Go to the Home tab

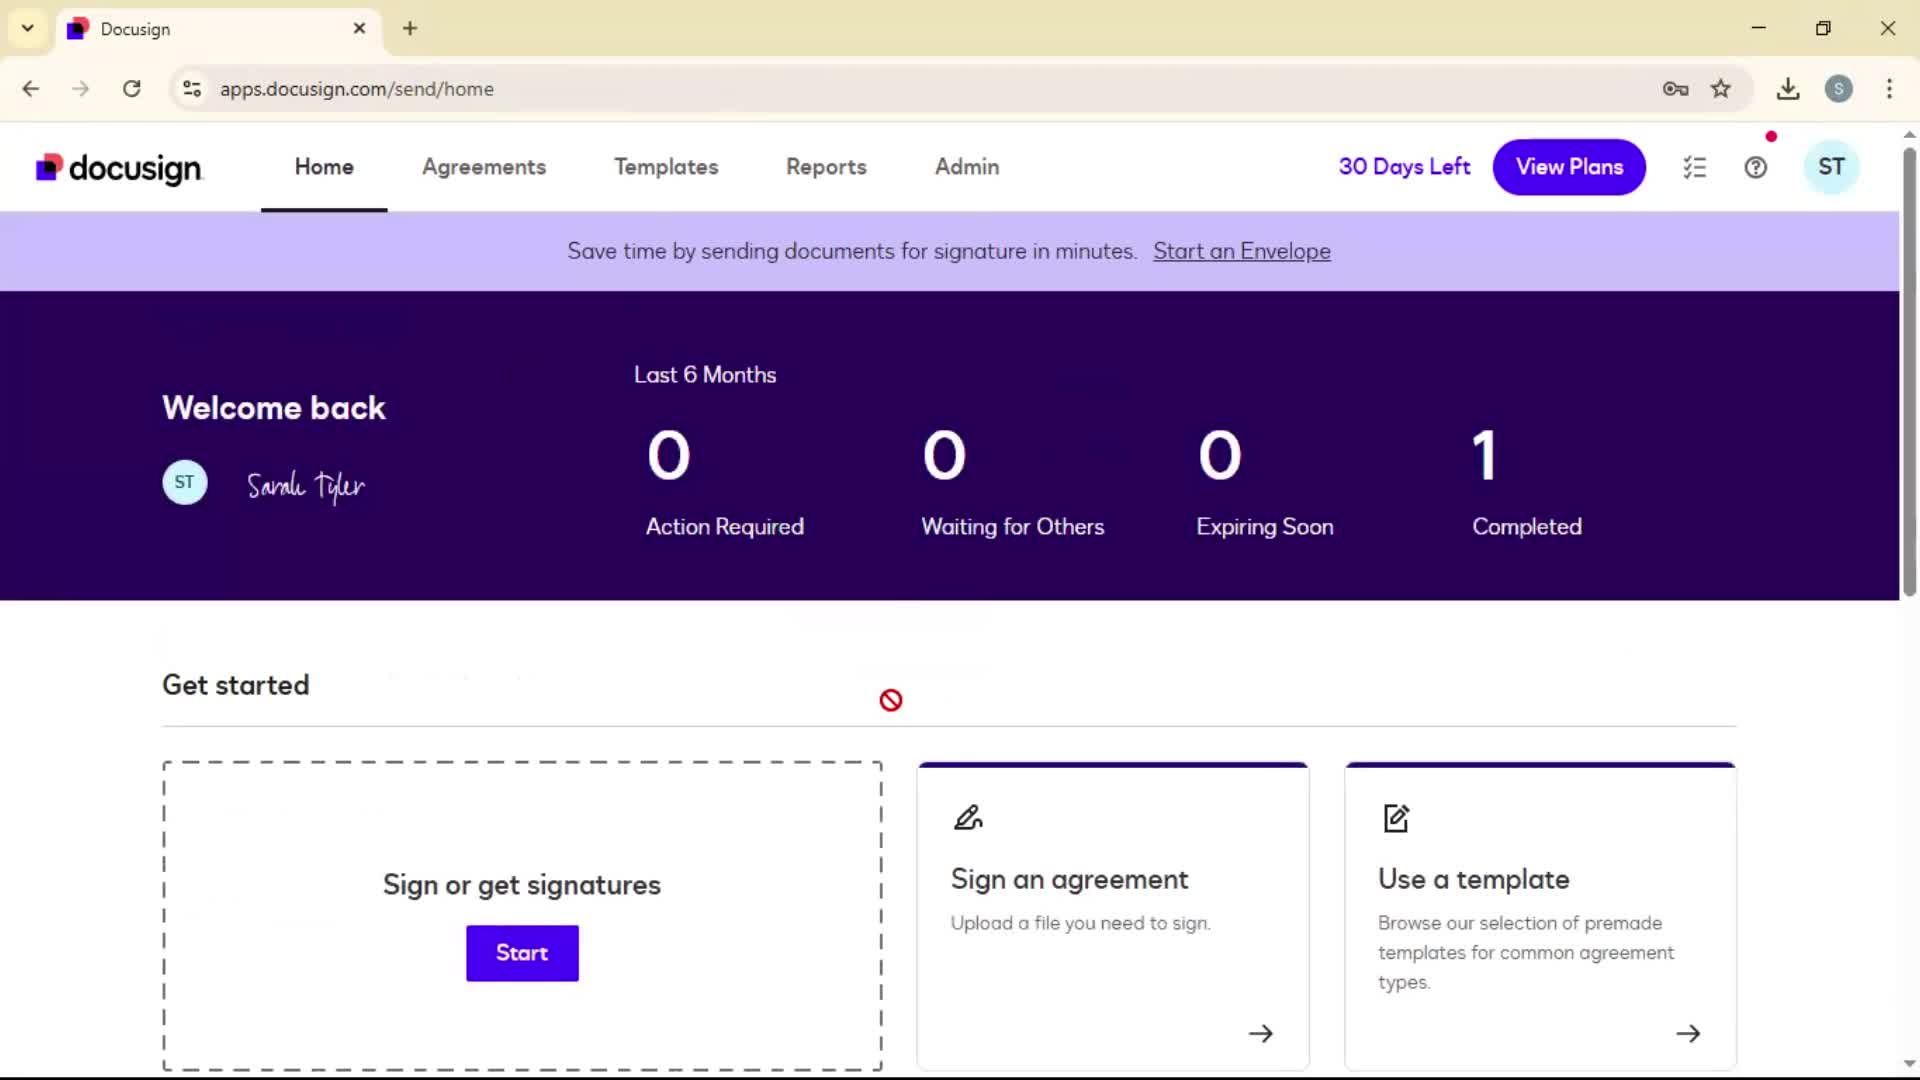(x=324, y=167)
